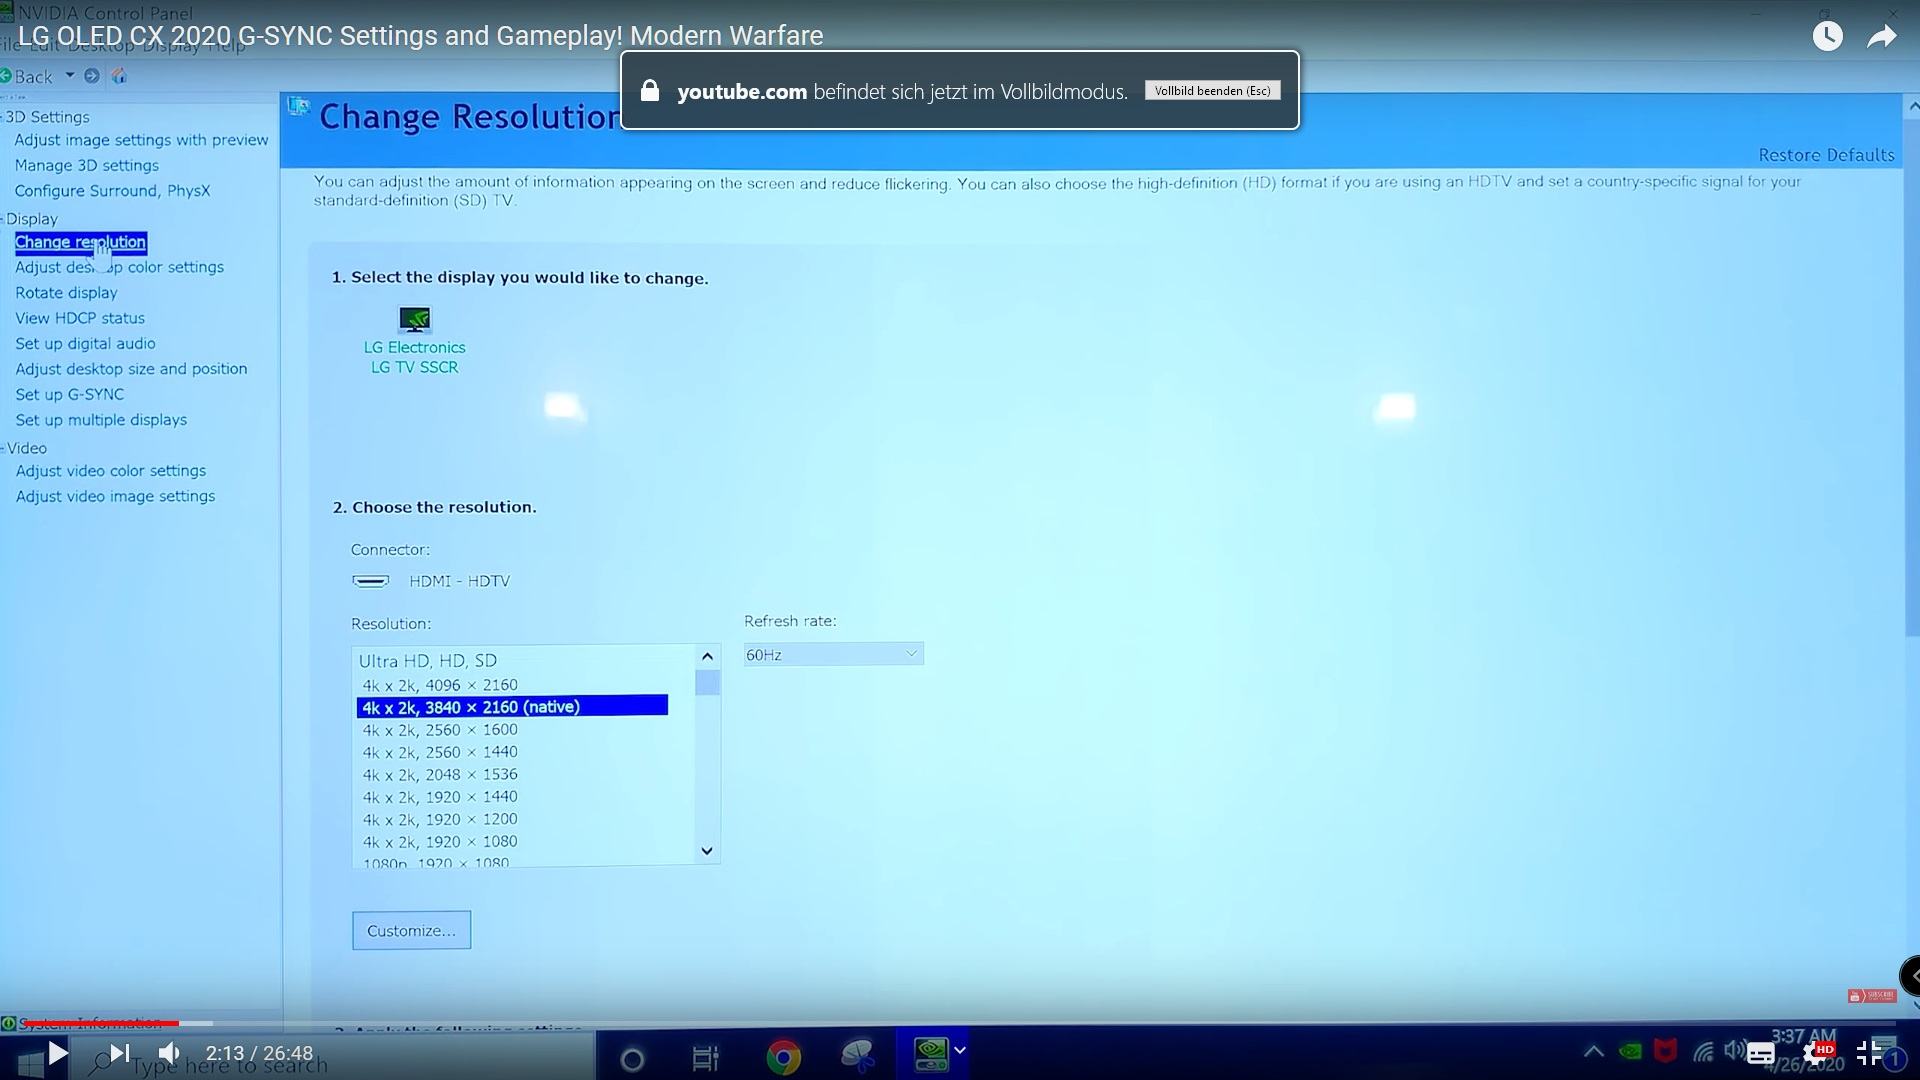The image size is (1920, 1080).
Task: Mute the video volume
Action: [169, 1053]
